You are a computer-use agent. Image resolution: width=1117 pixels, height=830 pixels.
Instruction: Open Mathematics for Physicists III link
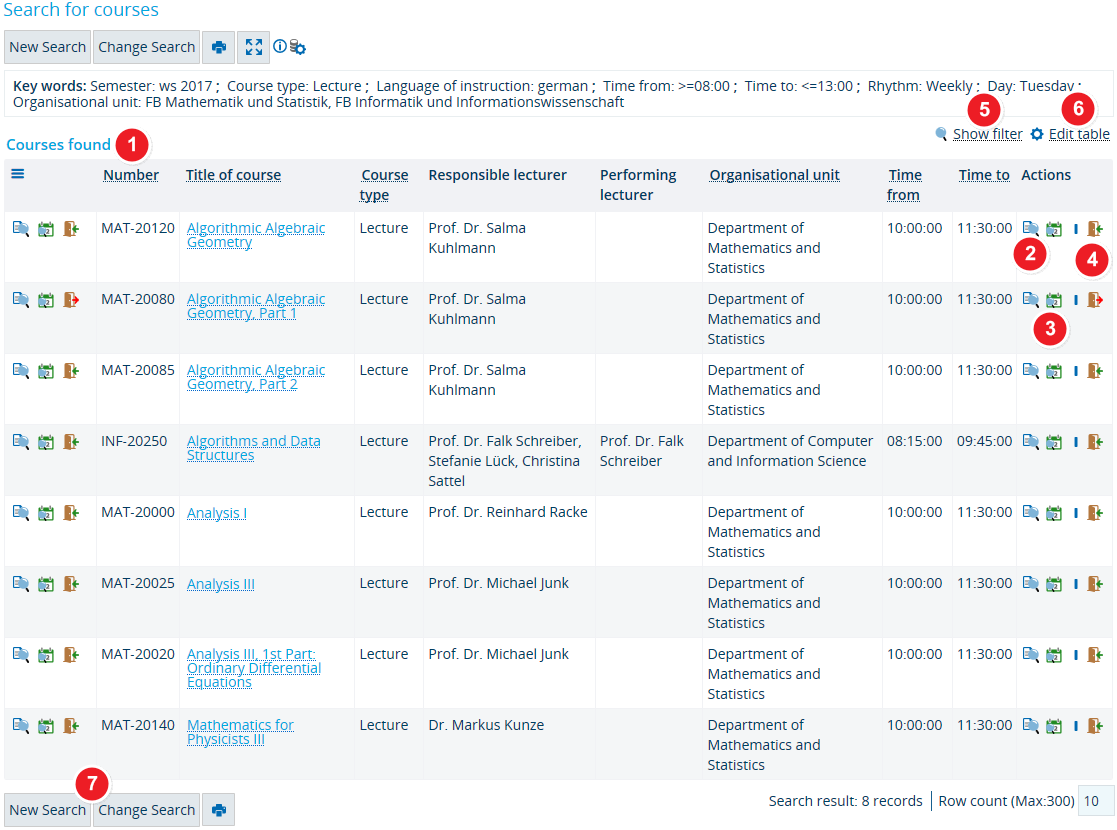[x=240, y=732]
